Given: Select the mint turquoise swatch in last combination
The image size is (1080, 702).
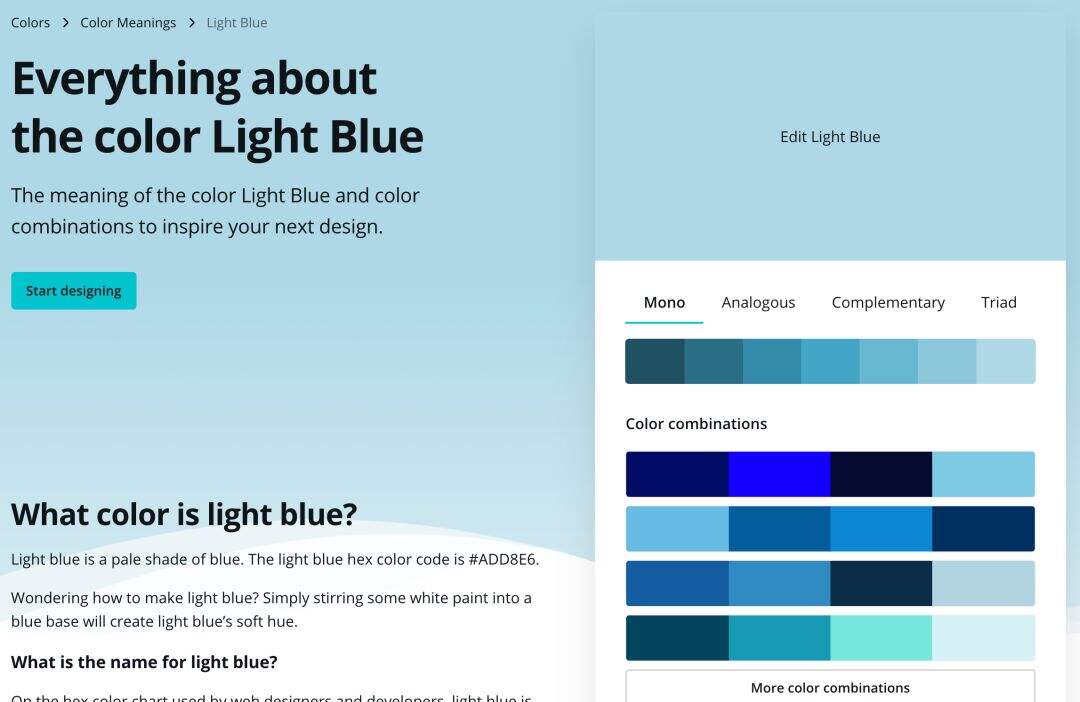Looking at the screenshot, I should [x=881, y=638].
